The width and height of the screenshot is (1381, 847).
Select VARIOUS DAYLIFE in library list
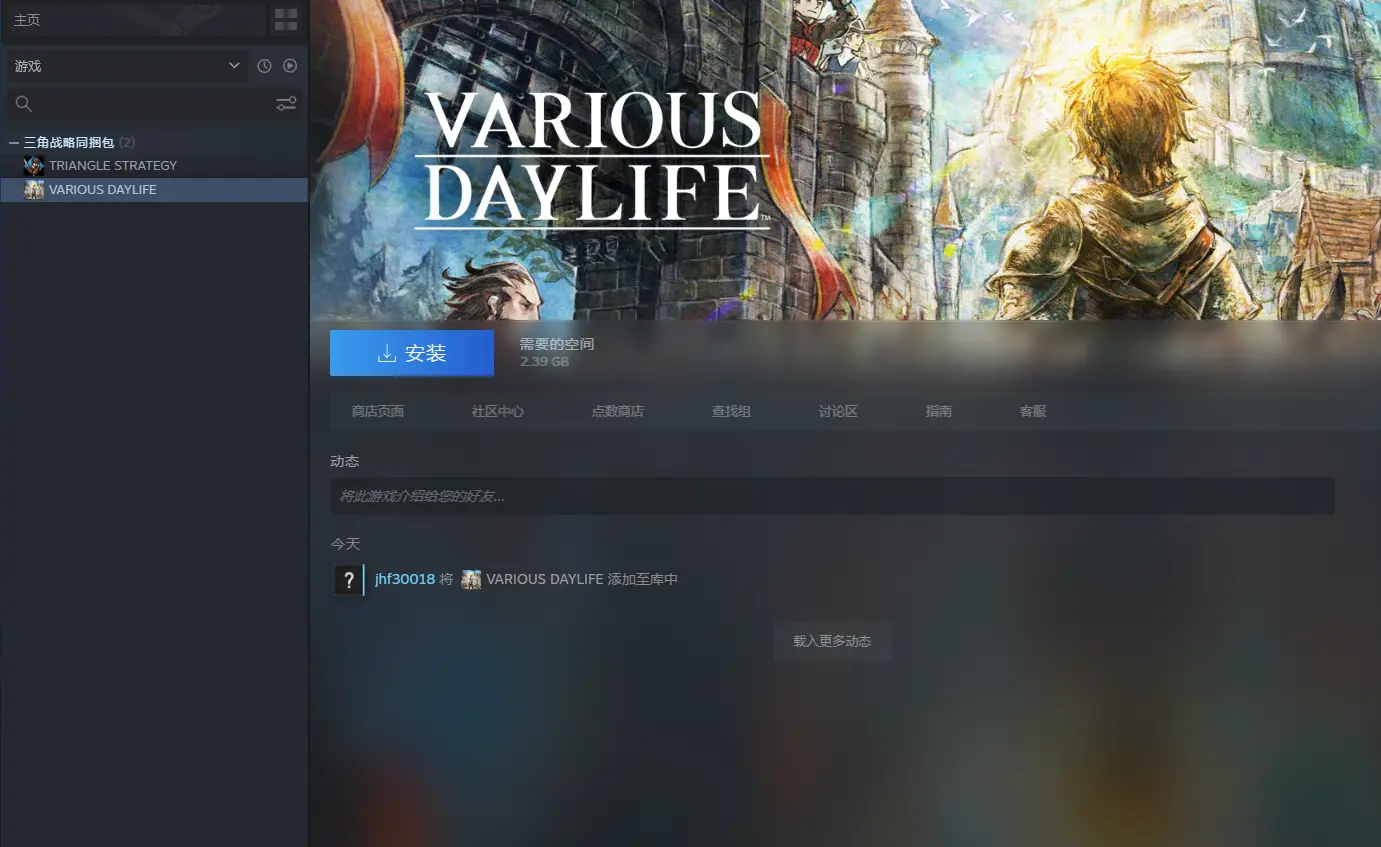(x=154, y=190)
